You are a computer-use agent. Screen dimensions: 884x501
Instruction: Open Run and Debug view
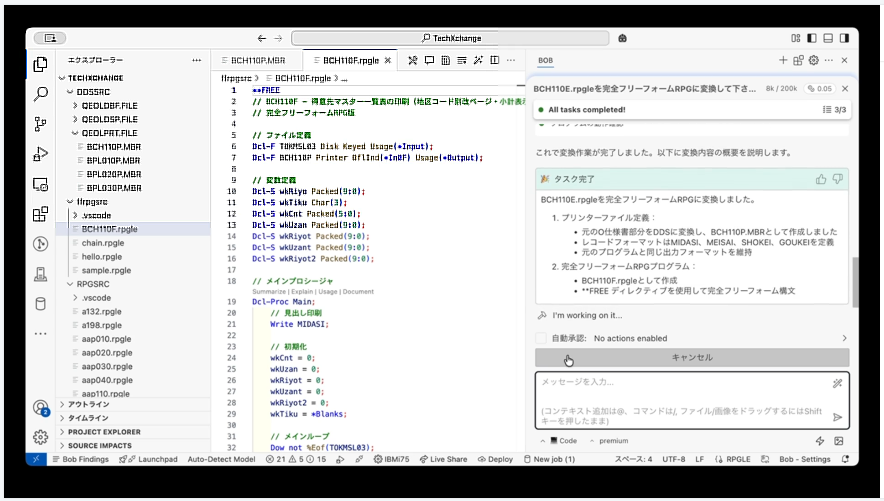pos(40,154)
